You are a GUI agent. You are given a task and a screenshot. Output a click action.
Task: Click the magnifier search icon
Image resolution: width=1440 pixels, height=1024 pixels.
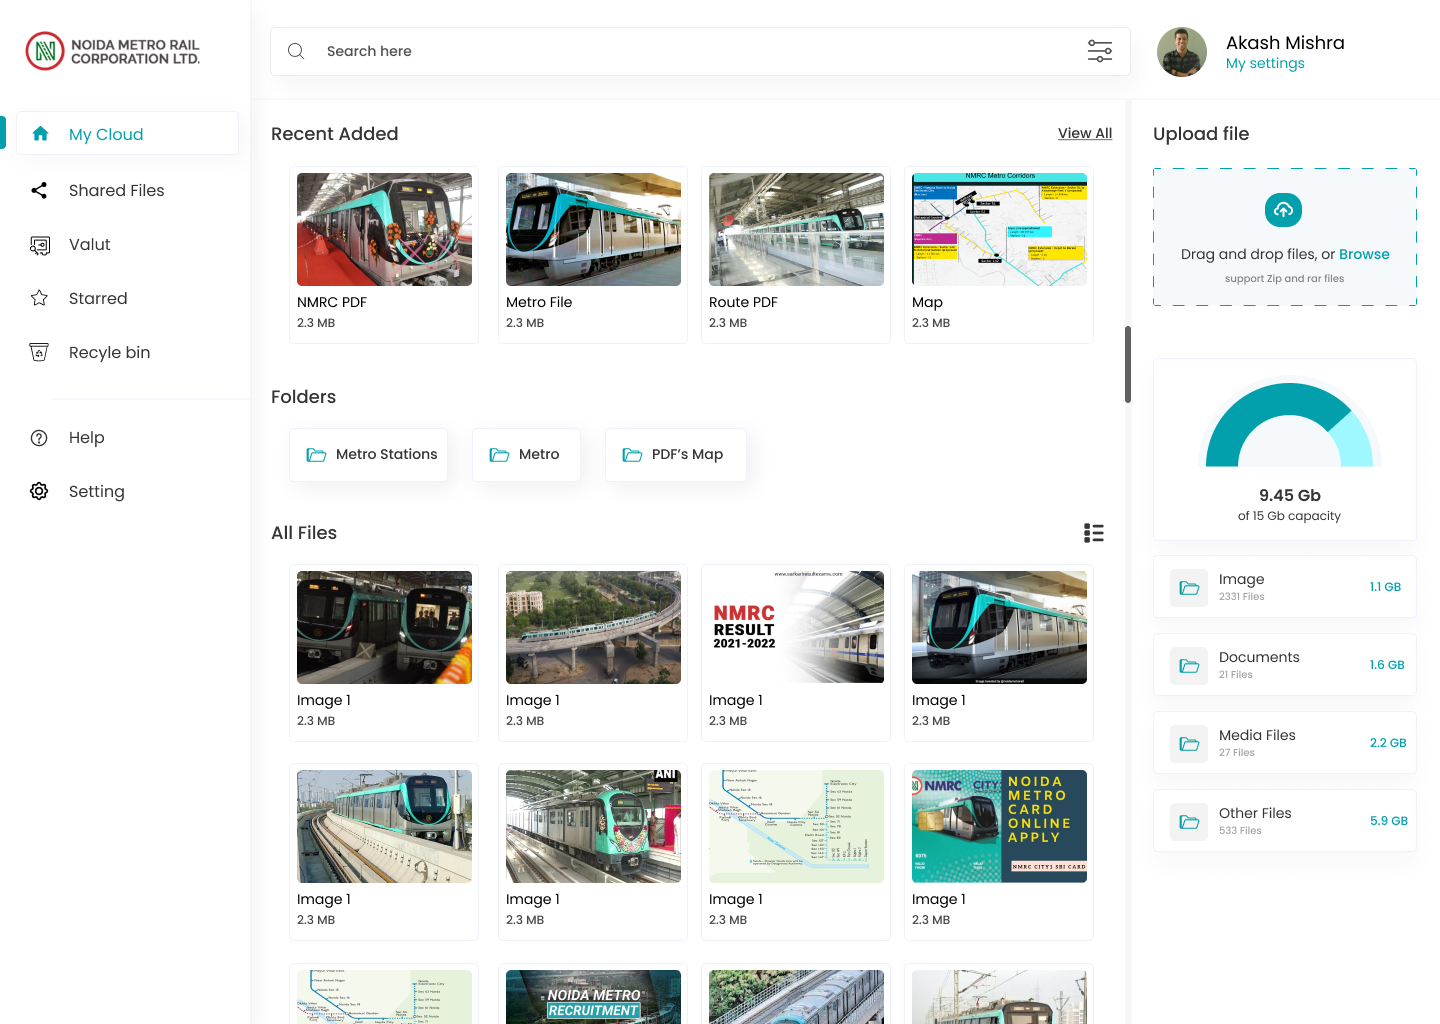point(296,51)
